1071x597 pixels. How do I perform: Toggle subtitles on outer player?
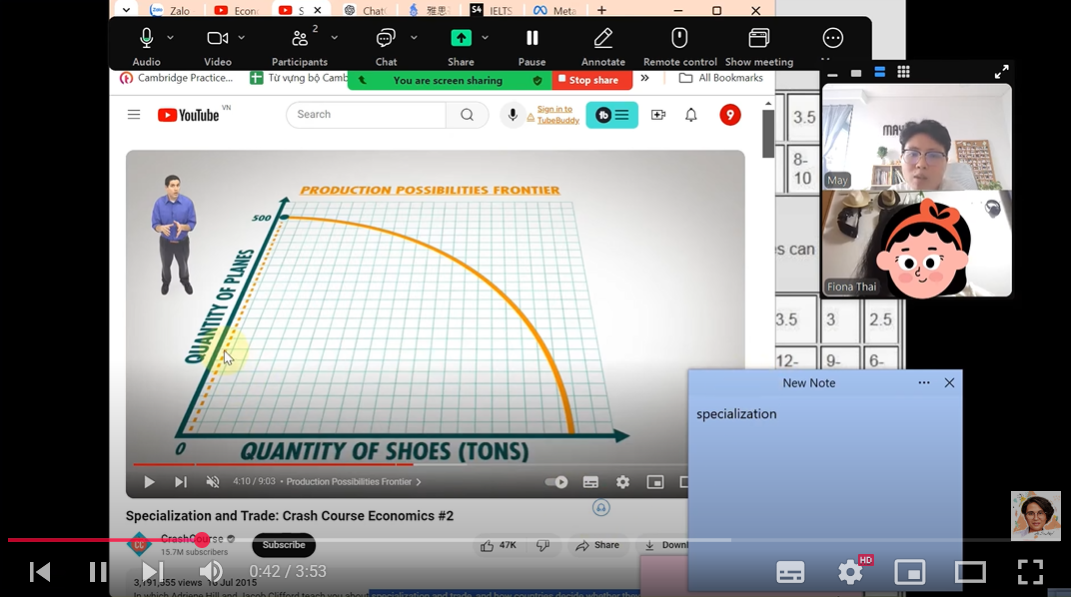coord(790,572)
